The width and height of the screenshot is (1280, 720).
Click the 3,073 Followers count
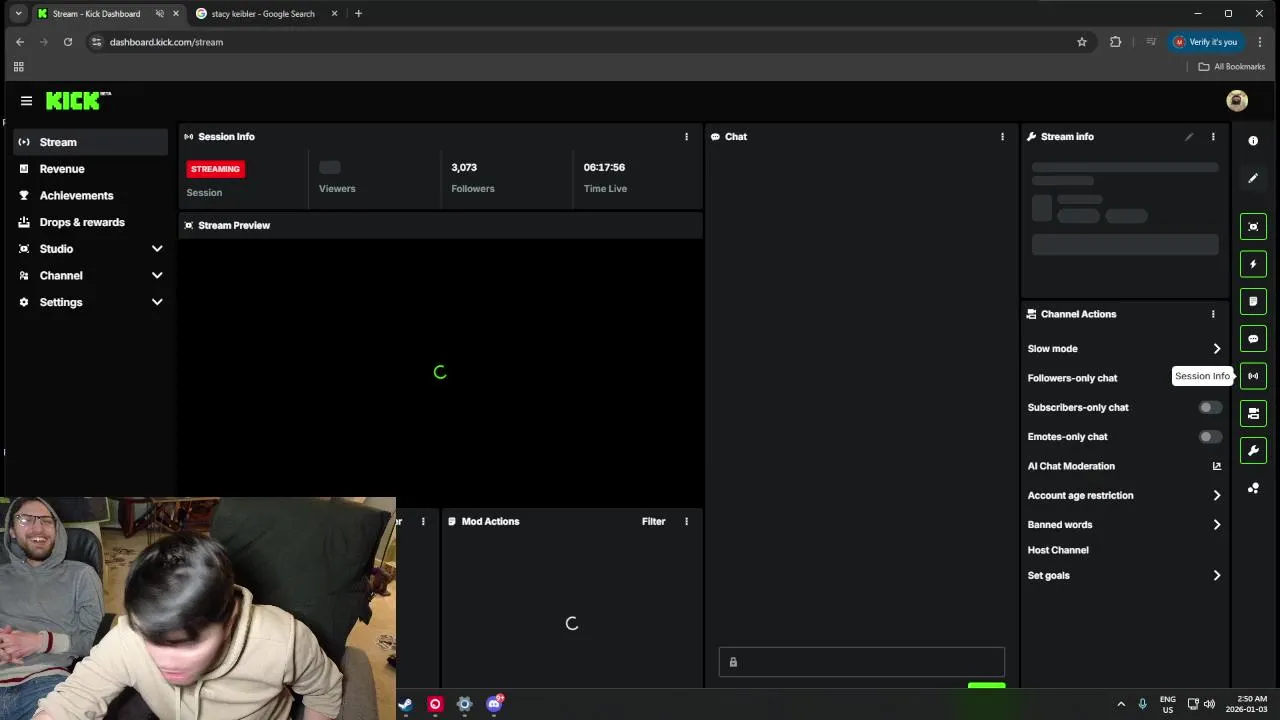point(464,168)
